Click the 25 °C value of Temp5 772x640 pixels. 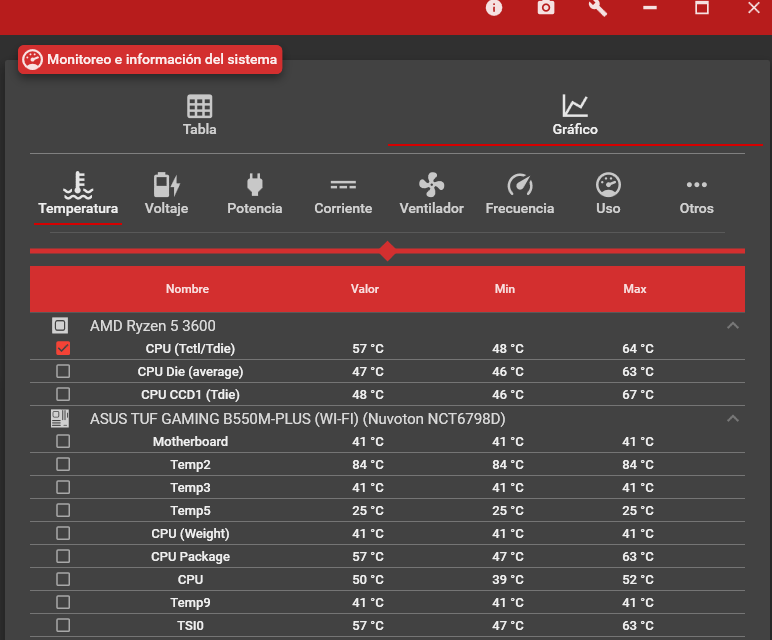pos(368,511)
